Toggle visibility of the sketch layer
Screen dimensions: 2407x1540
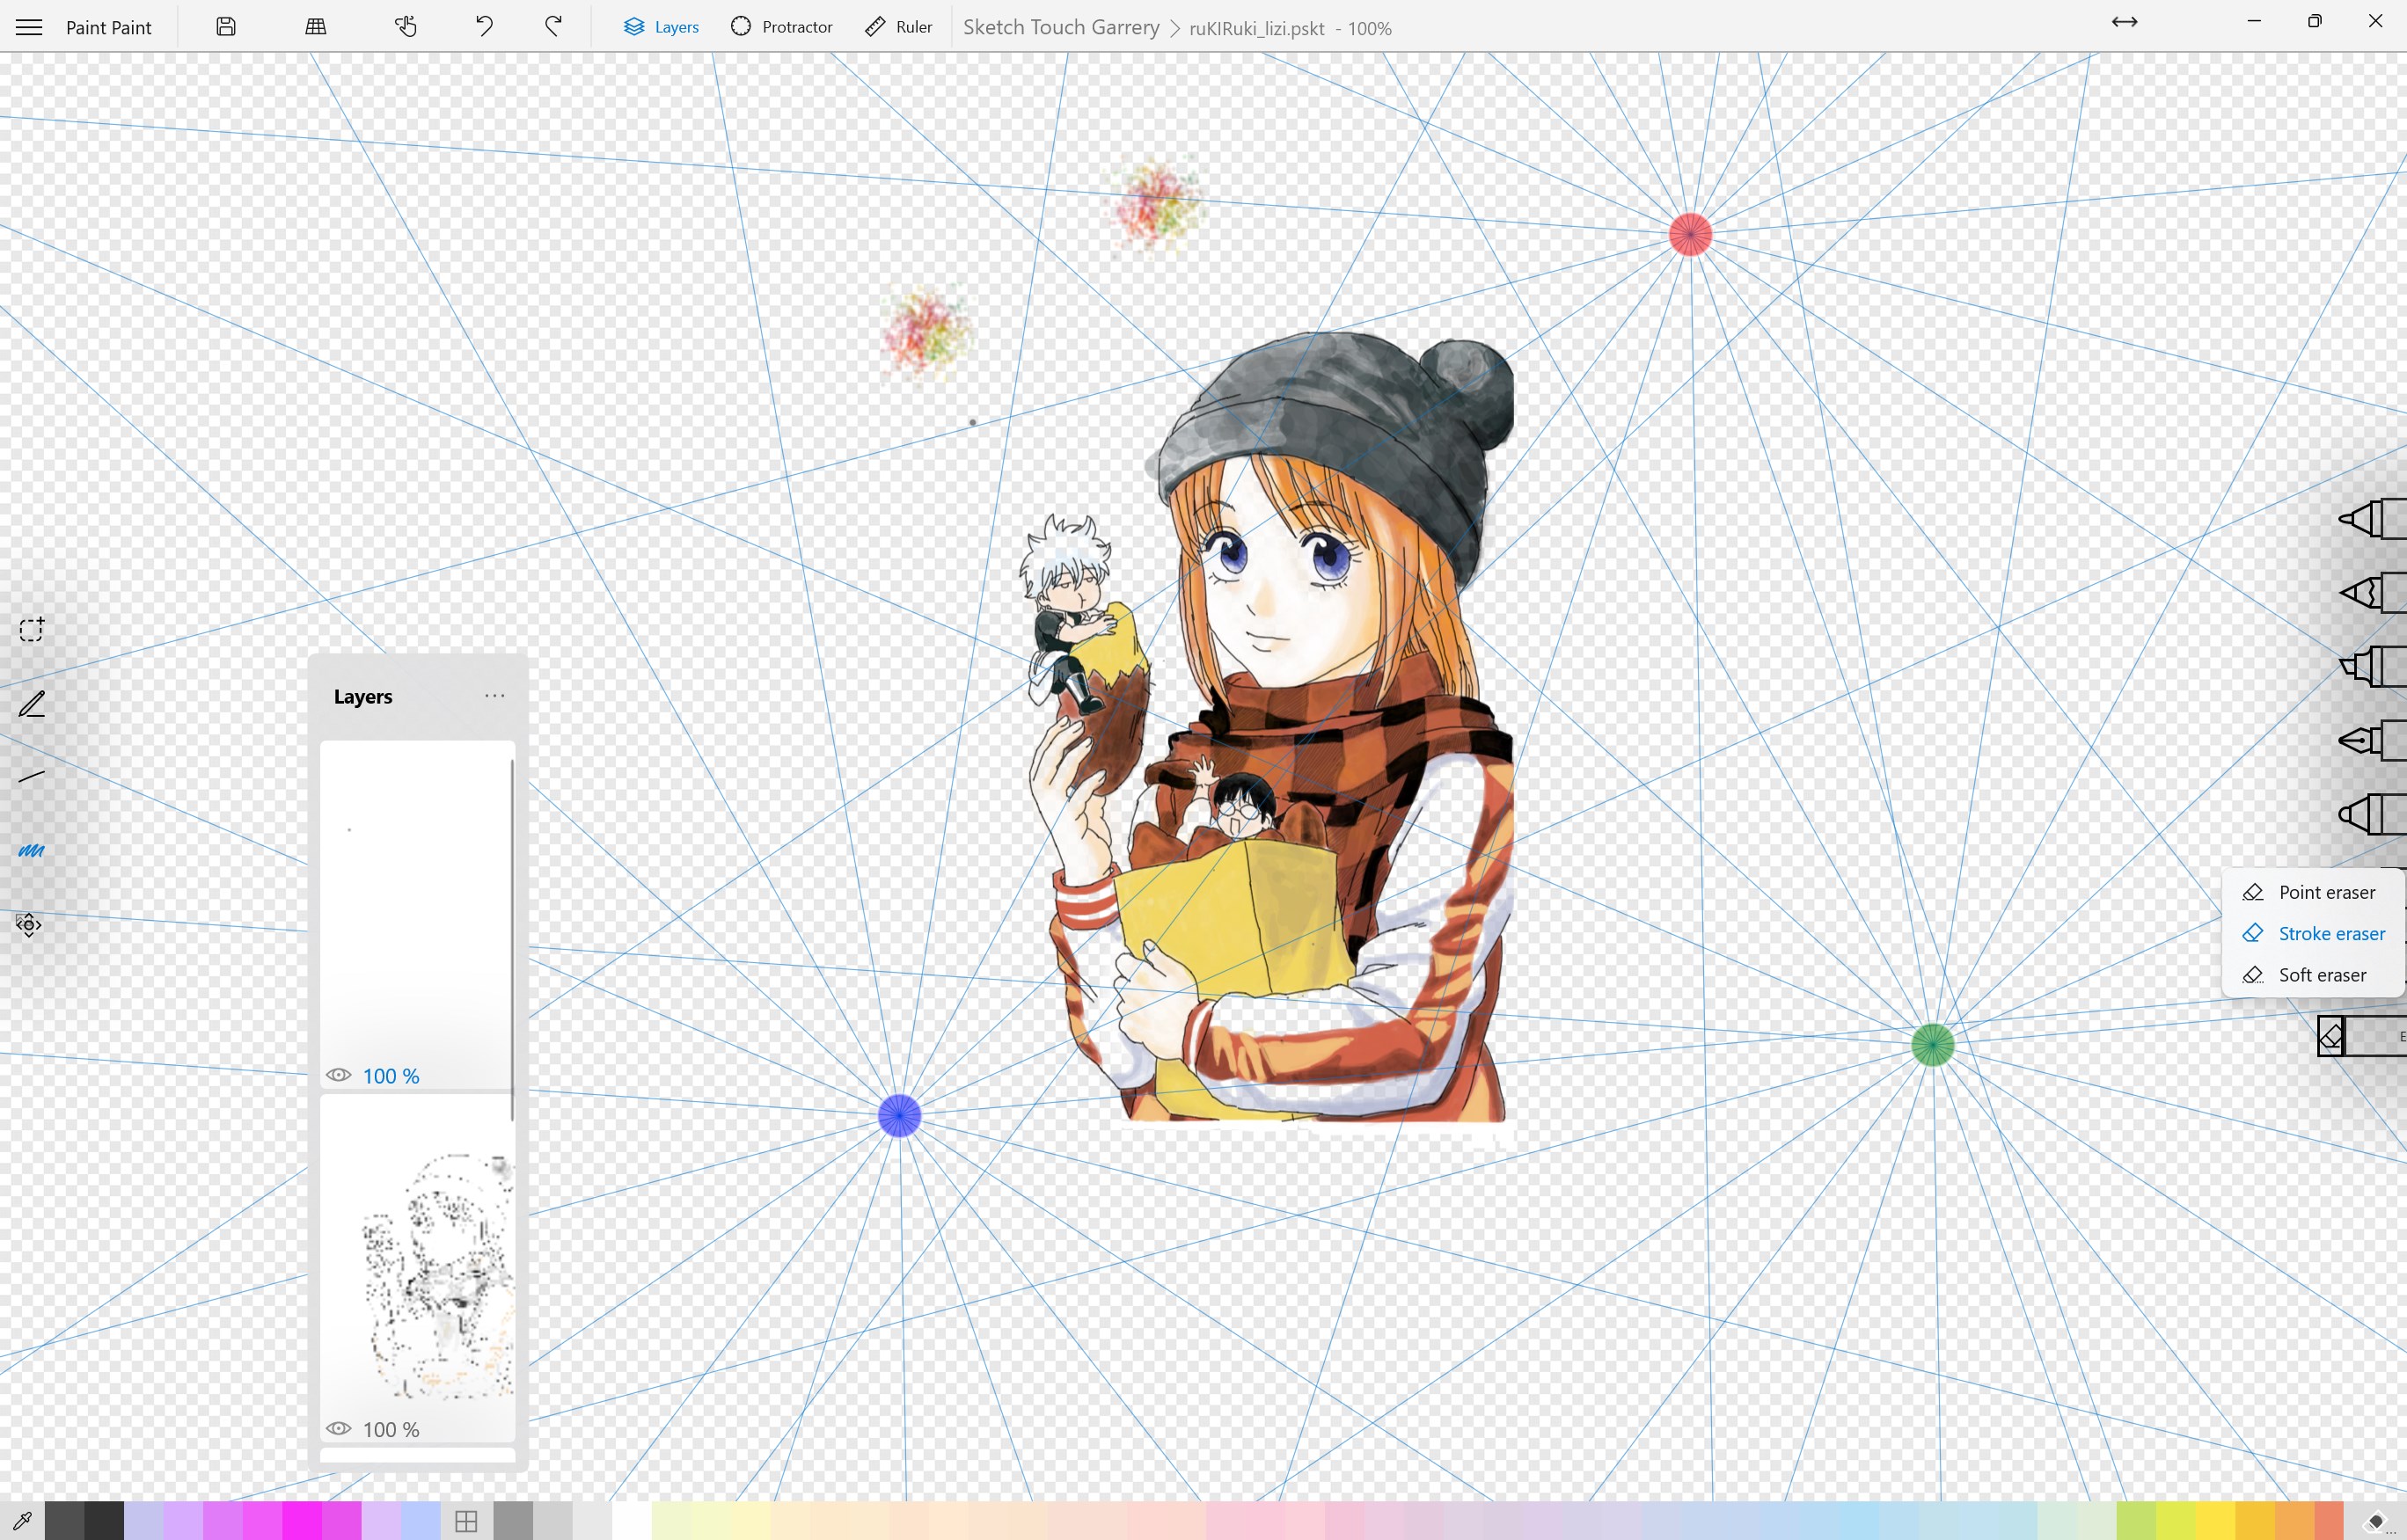tap(338, 1427)
